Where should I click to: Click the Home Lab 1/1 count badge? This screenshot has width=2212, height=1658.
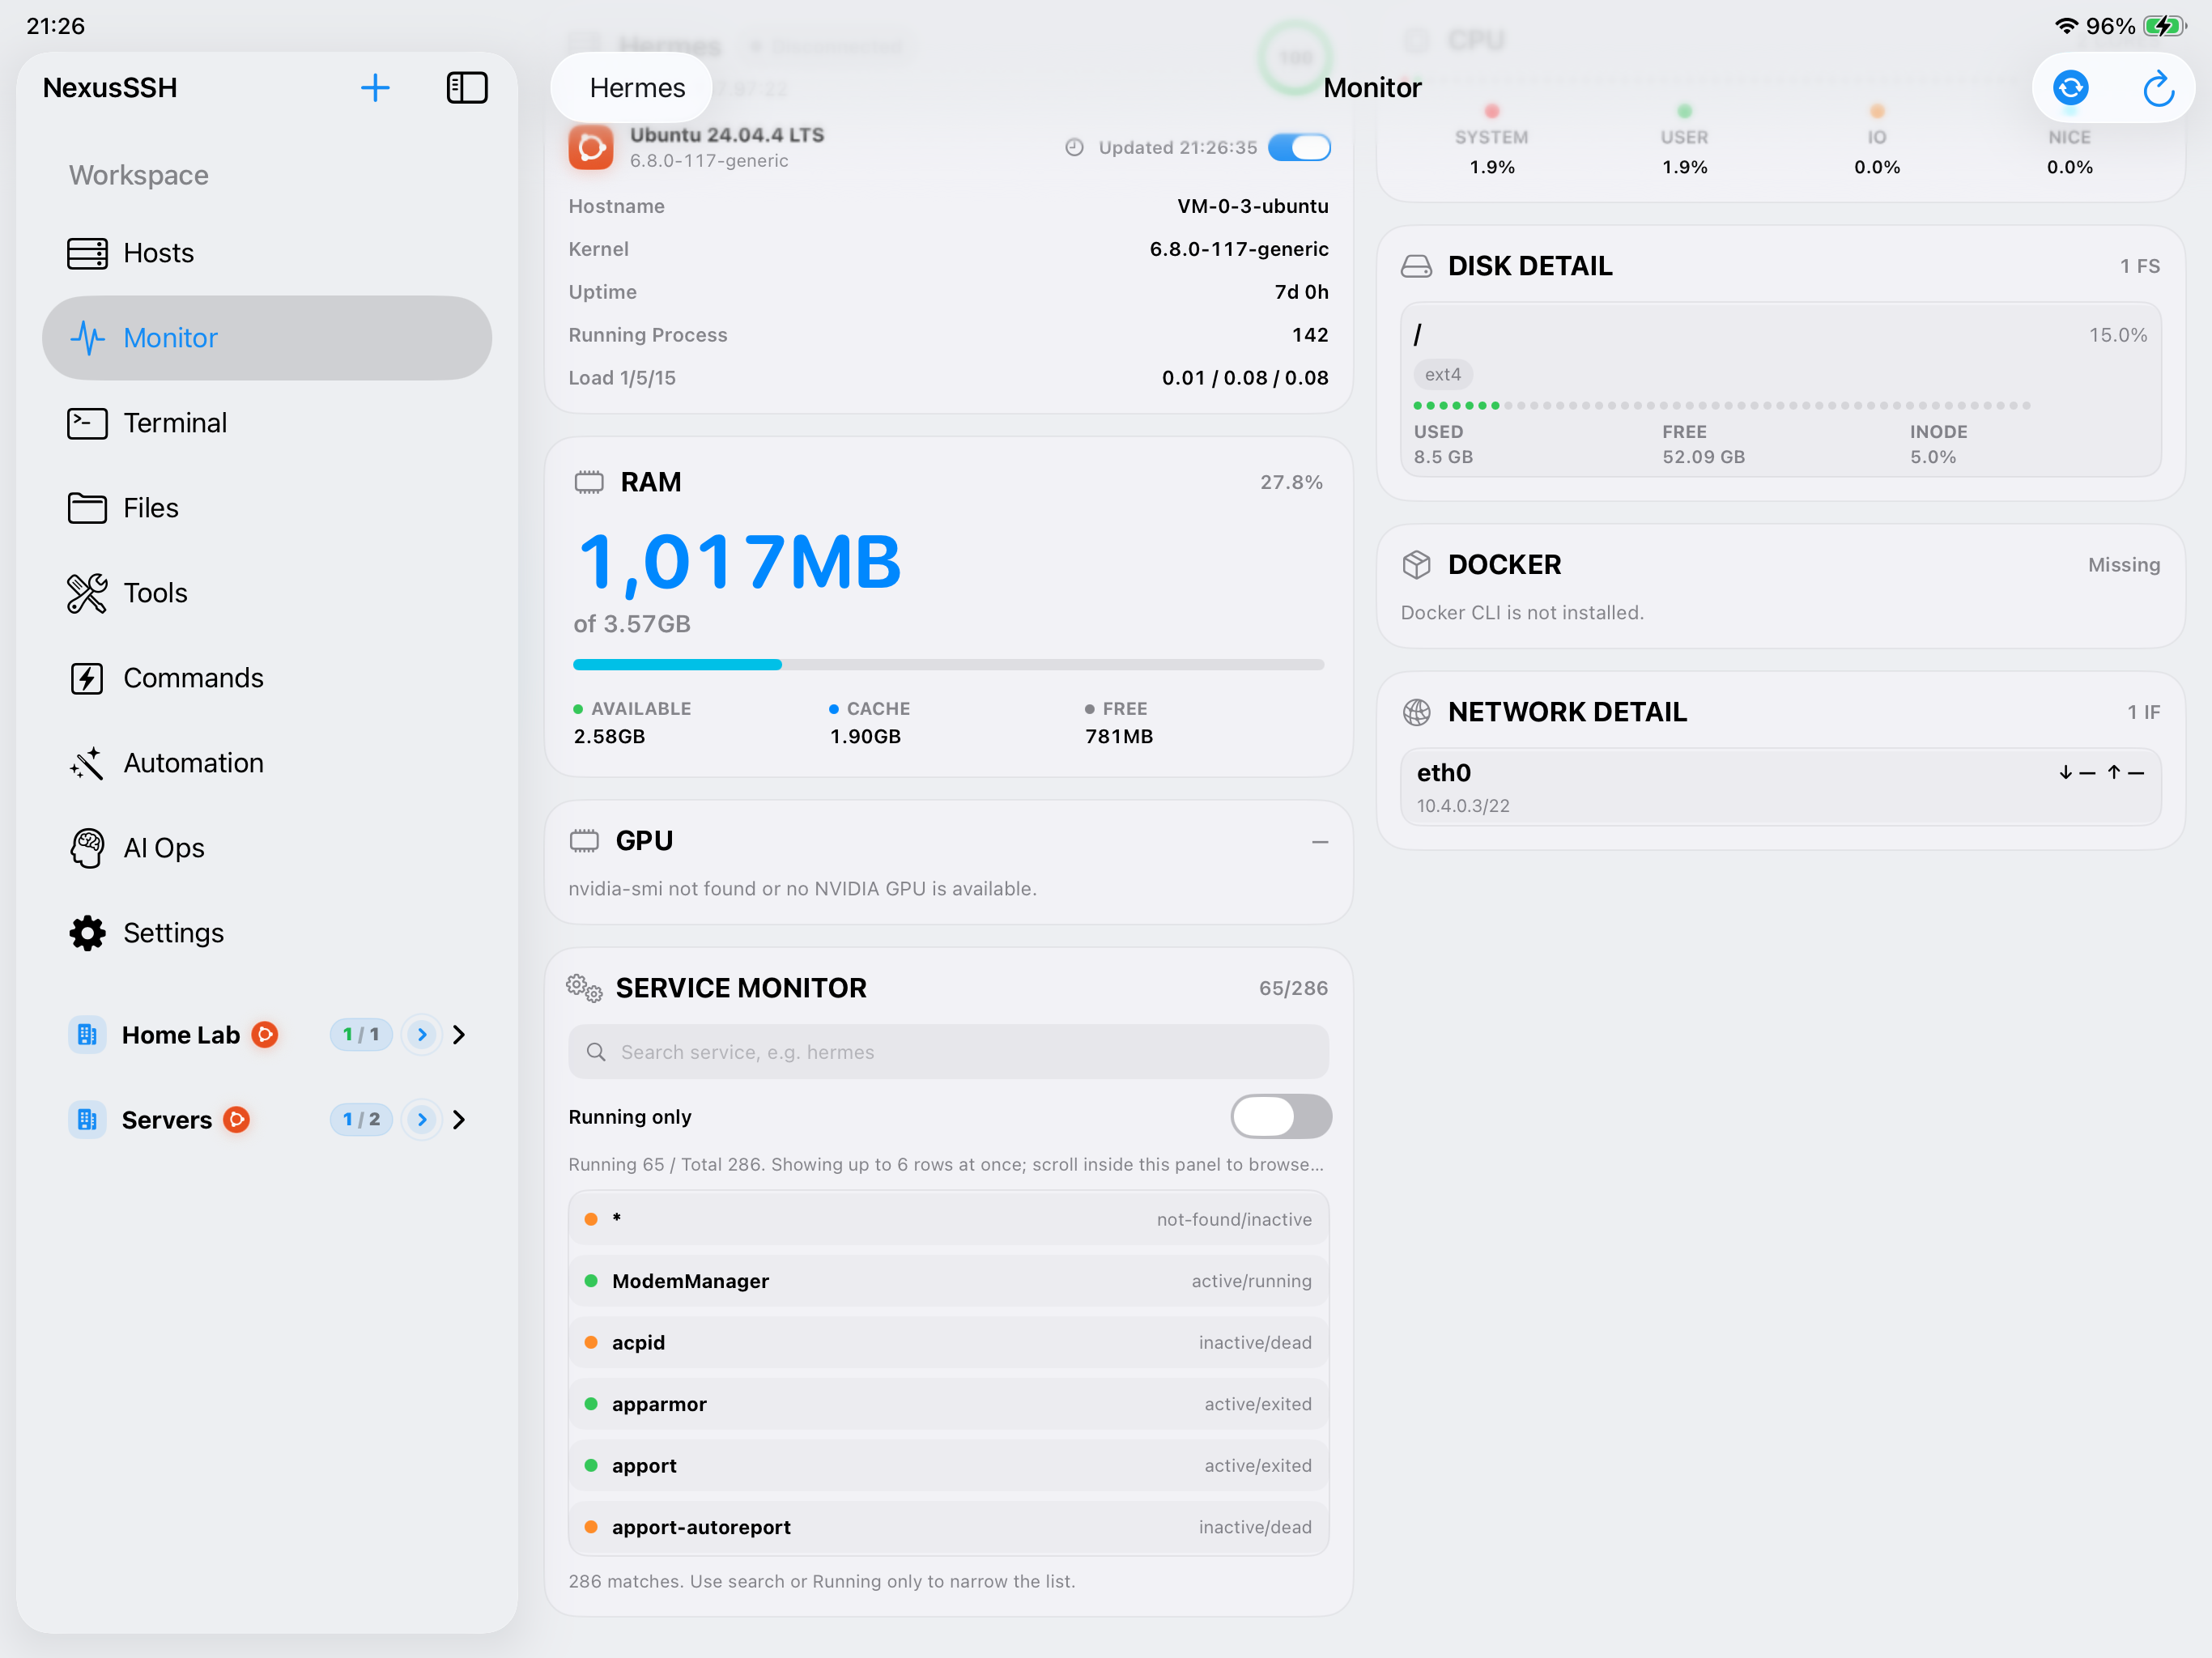pos(361,1035)
